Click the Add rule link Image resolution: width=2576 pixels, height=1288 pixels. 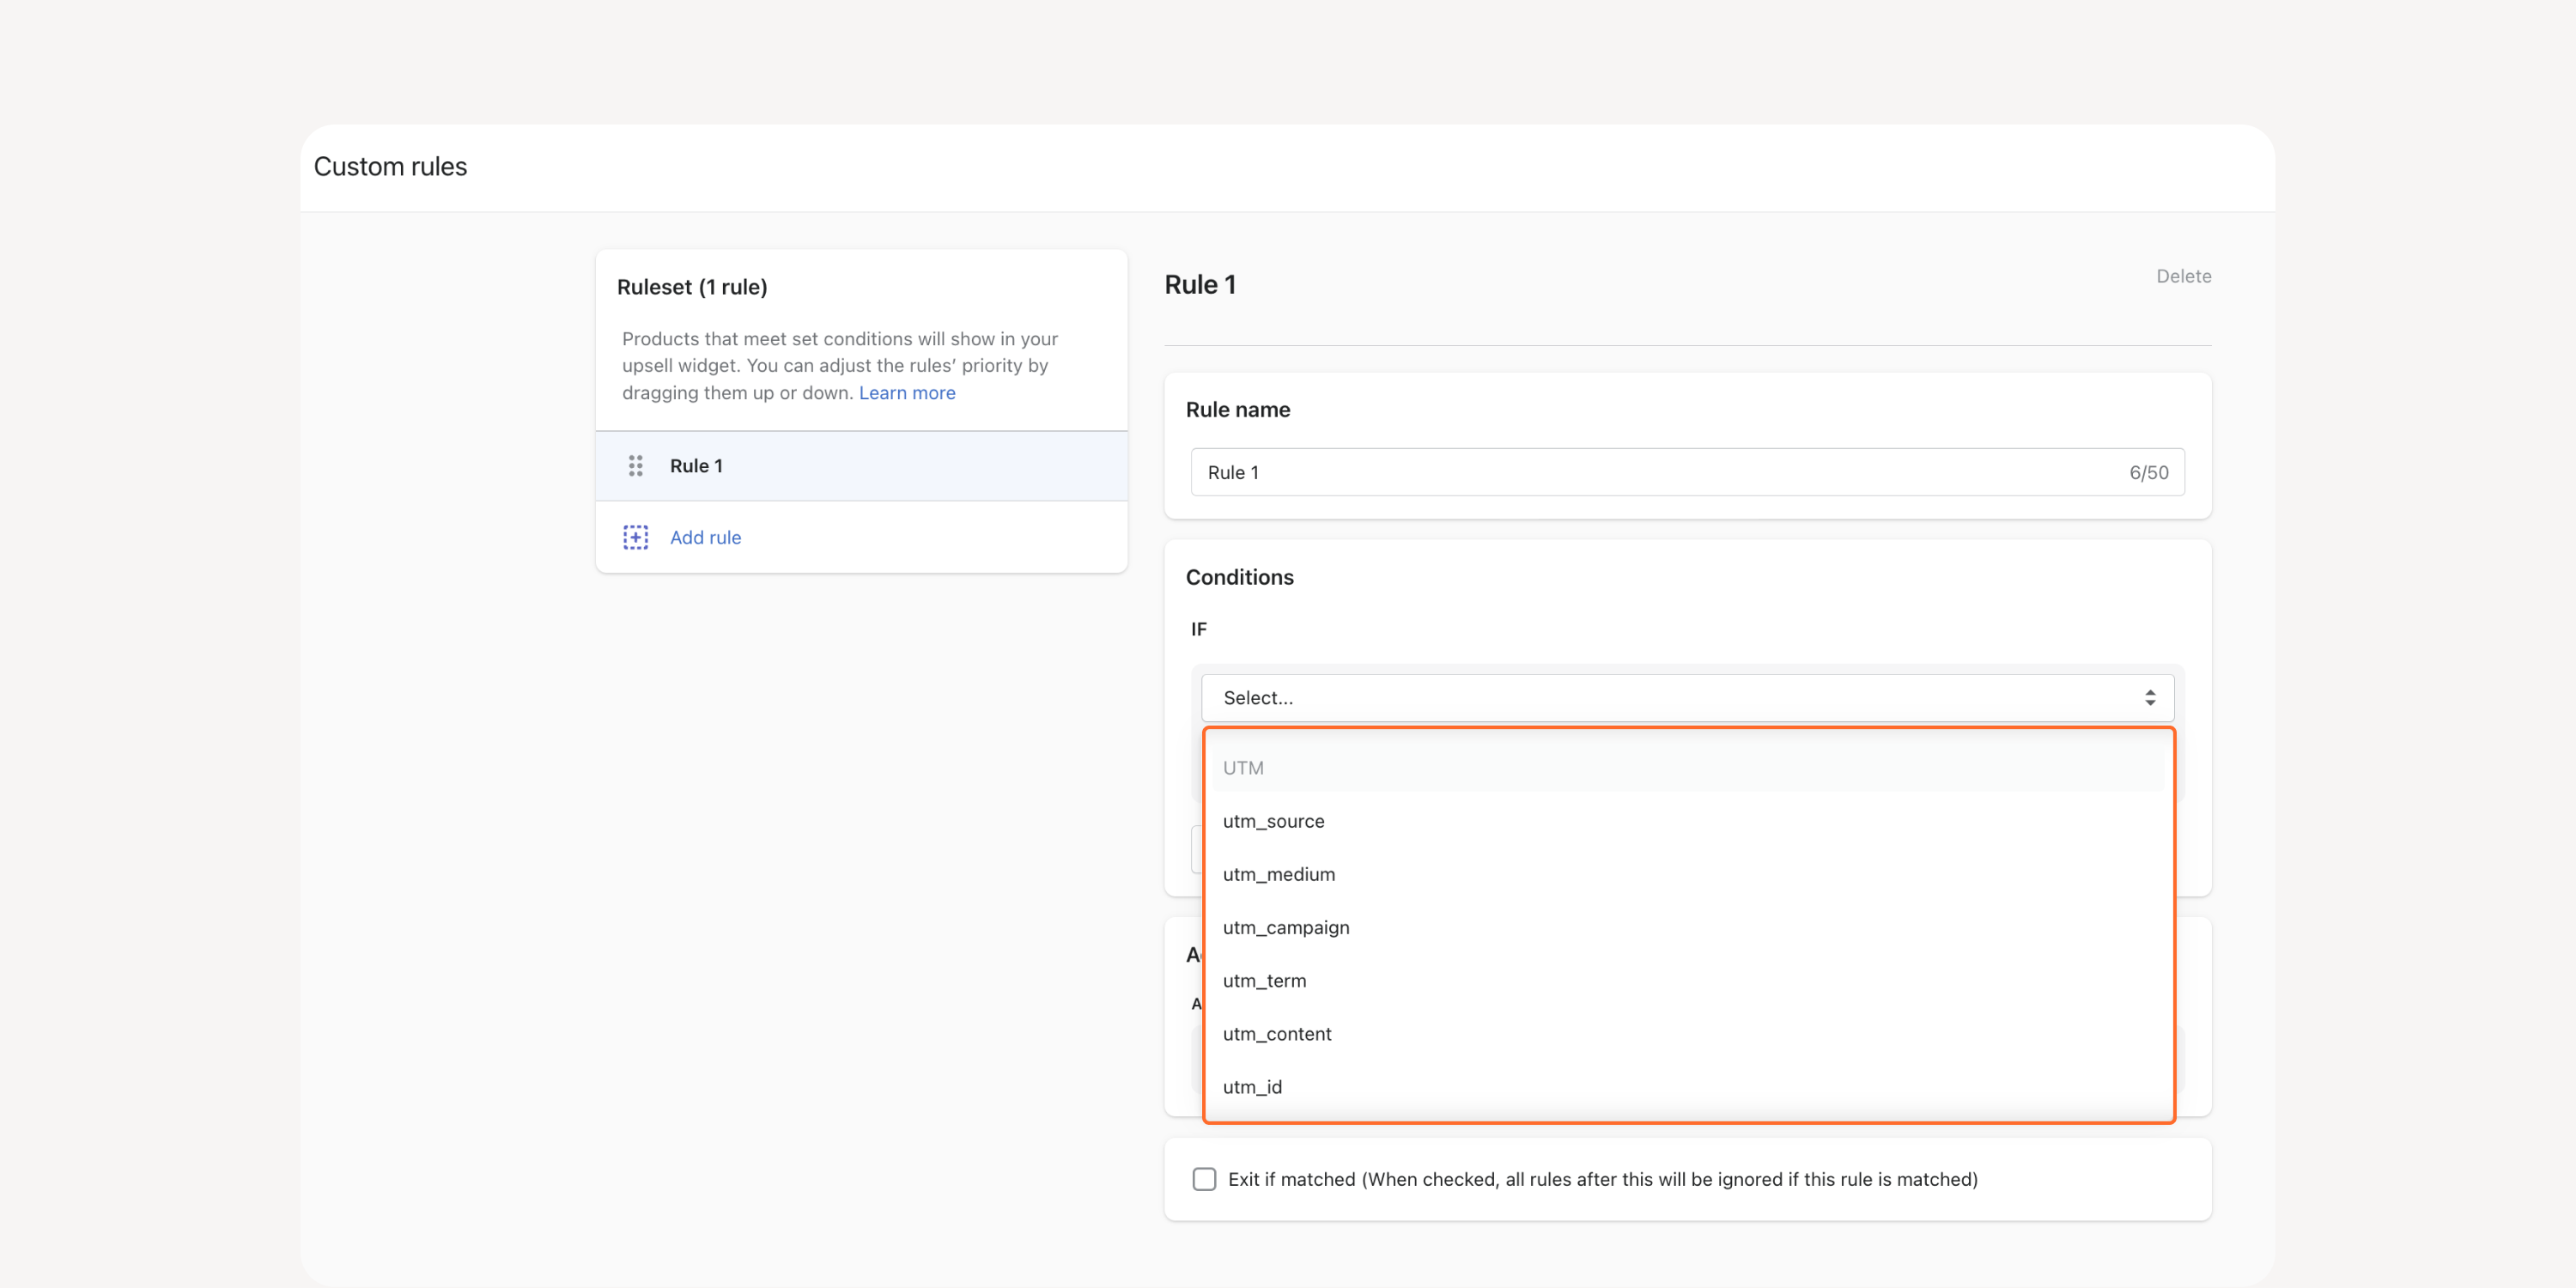click(705, 538)
